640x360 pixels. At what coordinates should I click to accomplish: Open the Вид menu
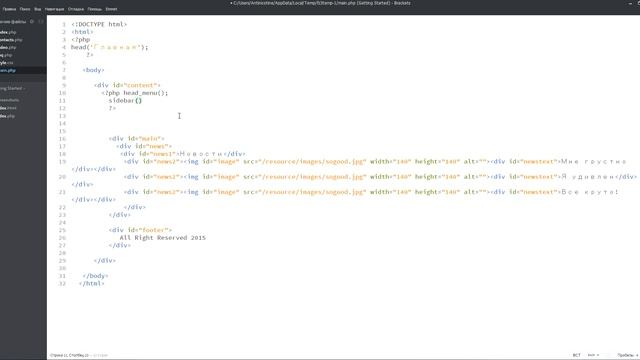[38, 9]
